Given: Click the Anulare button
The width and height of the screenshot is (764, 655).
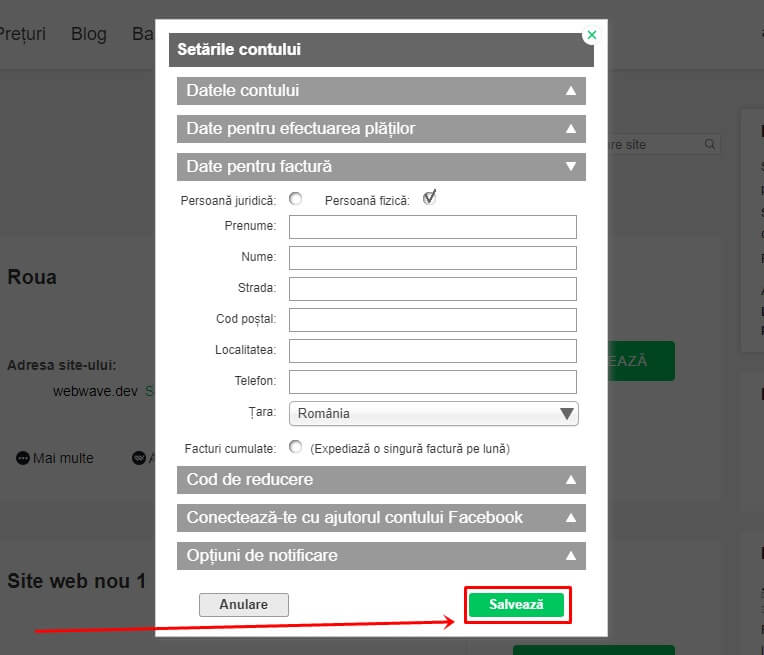Looking at the screenshot, I should point(244,604).
